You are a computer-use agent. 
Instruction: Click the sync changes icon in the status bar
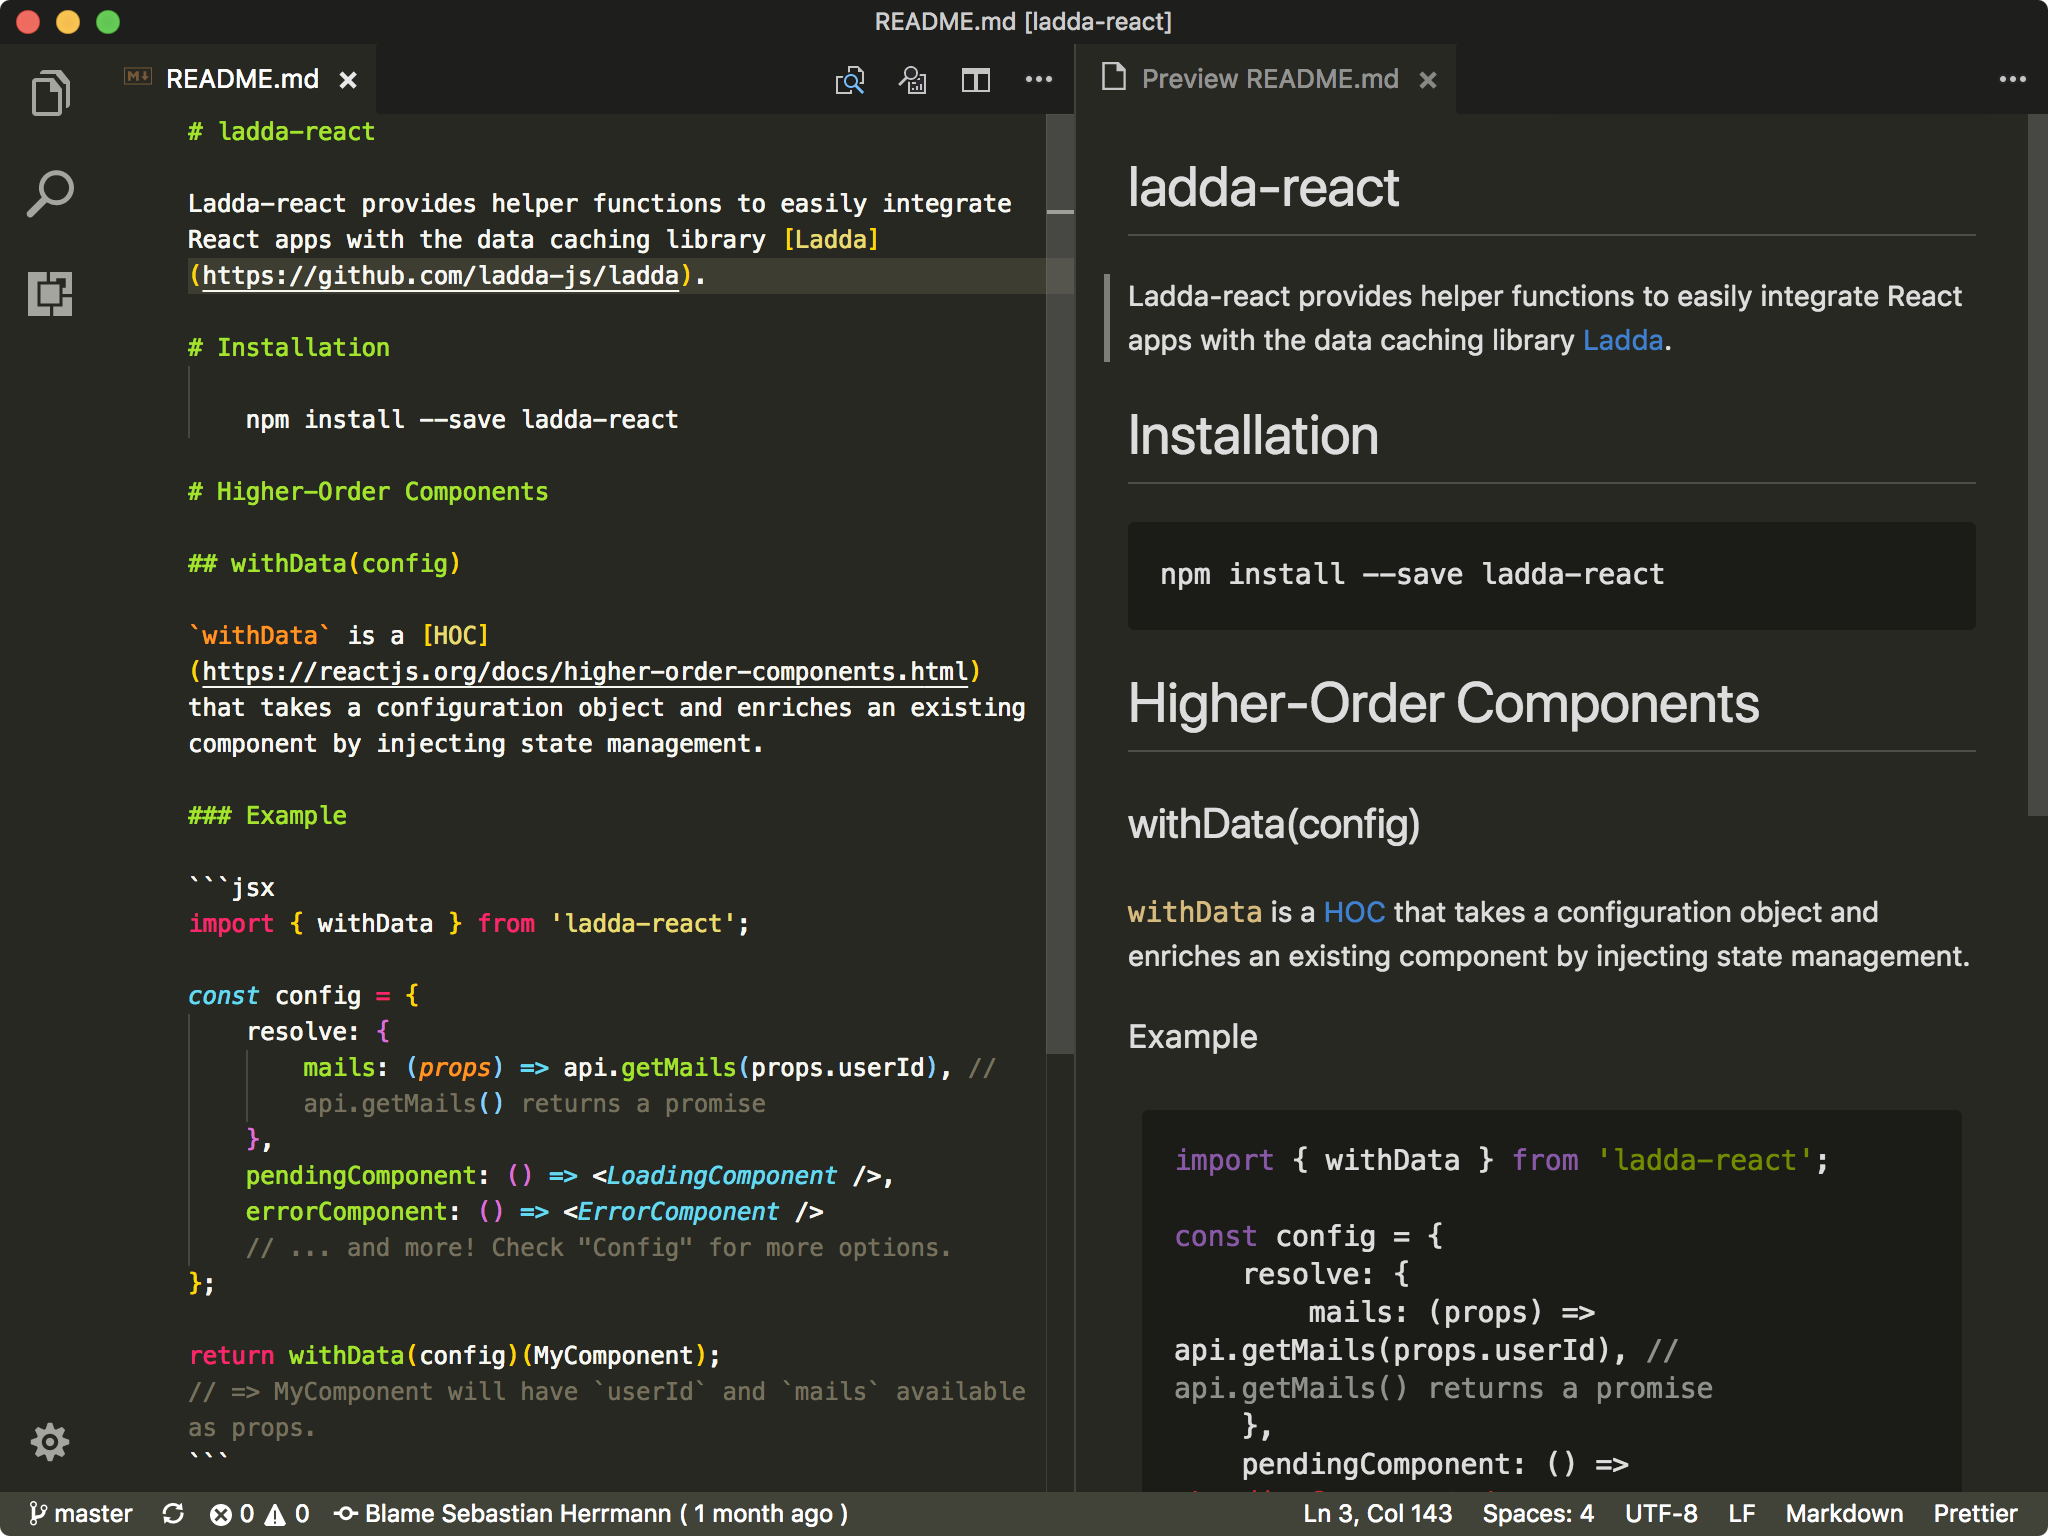[x=173, y=1514]
